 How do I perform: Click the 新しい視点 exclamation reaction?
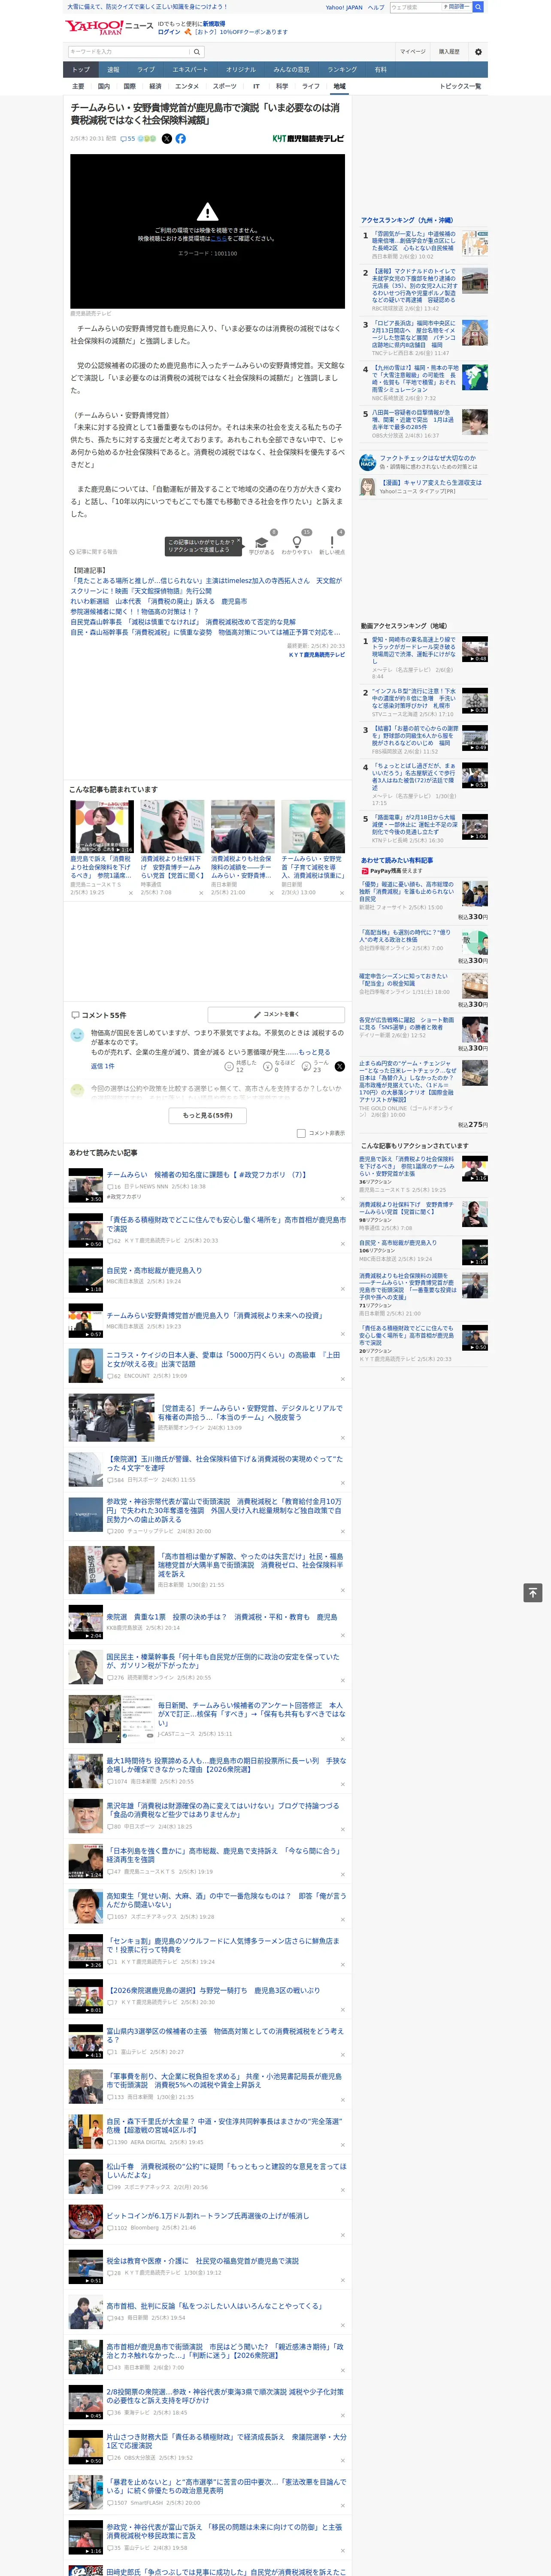(332, 542)
